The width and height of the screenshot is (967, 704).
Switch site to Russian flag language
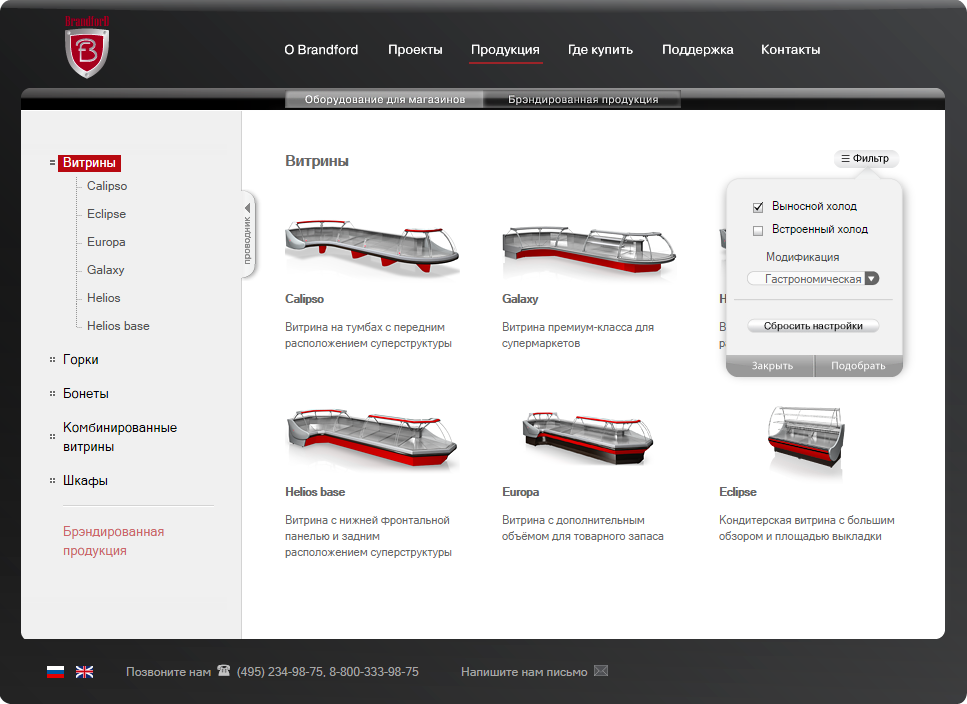tap(56, 671)
